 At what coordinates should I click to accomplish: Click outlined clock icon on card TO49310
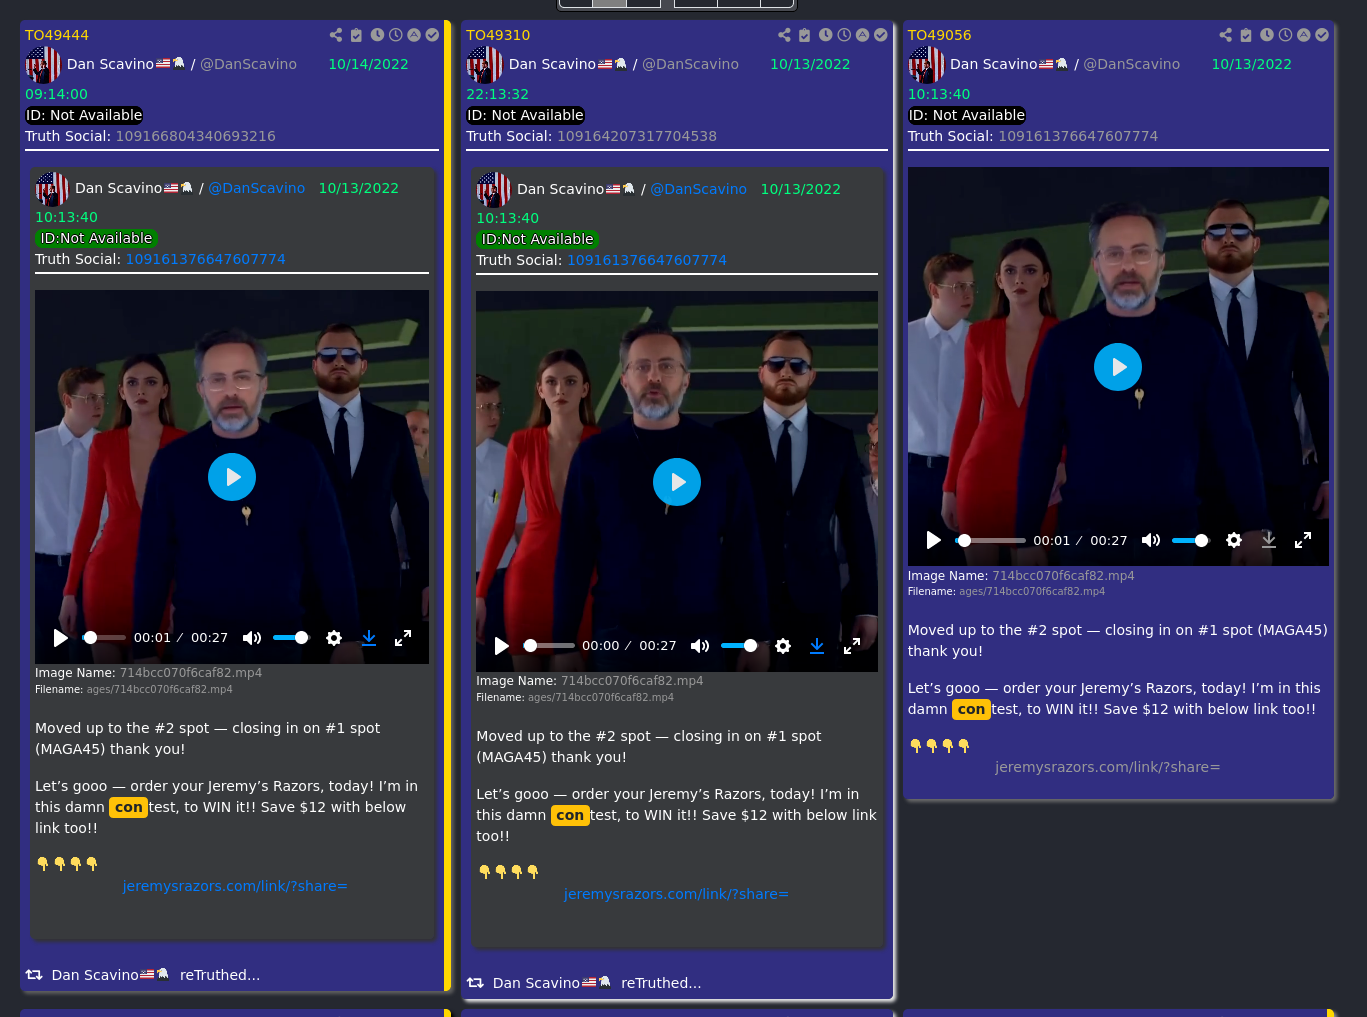pyautogui.click(x=844, y=35)
